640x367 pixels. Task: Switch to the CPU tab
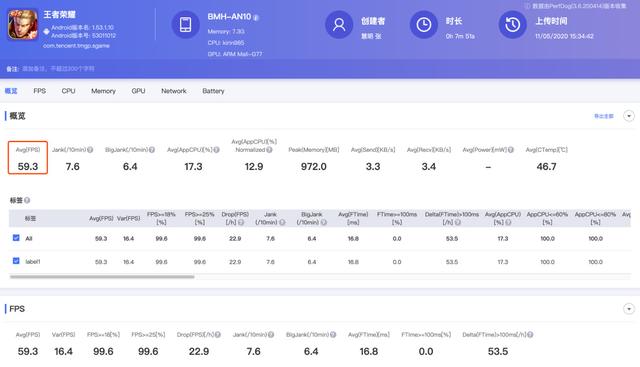[68, 91]
